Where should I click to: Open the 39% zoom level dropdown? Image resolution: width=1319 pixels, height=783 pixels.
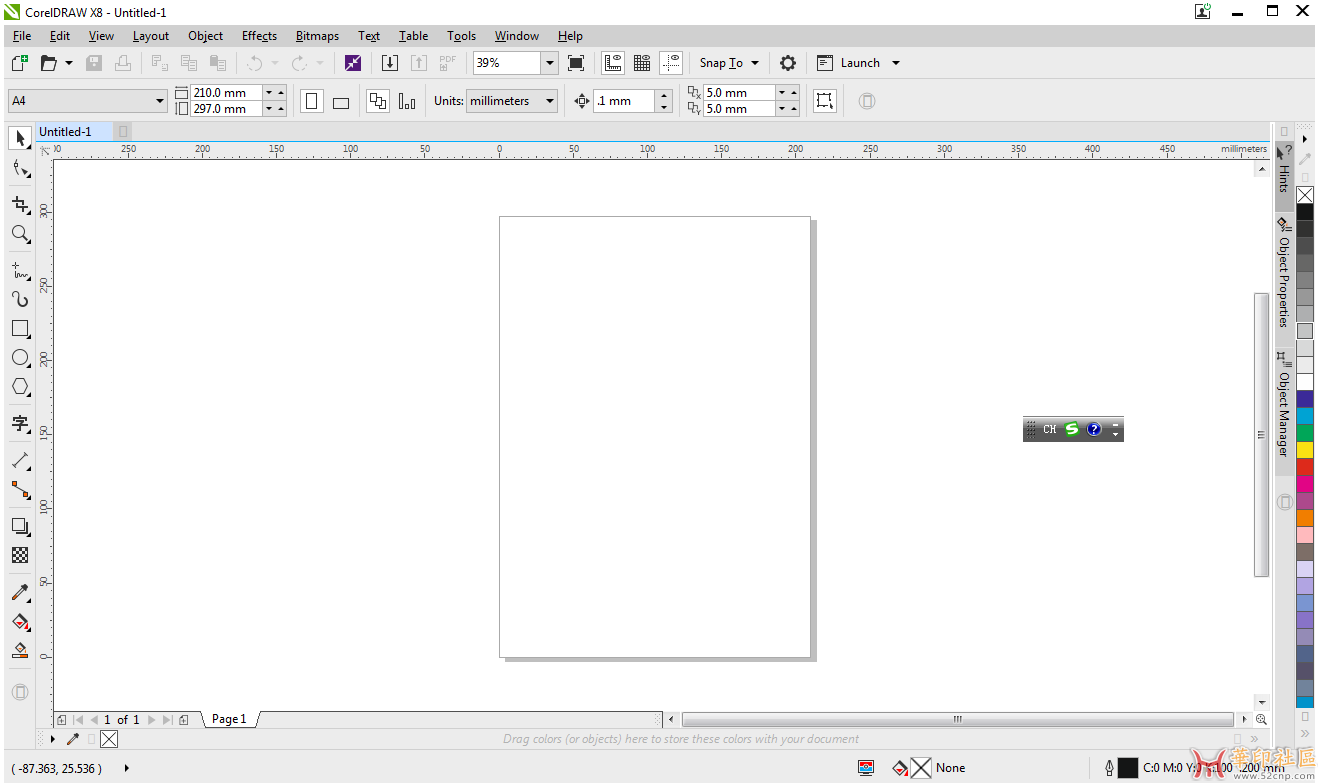tap(549, 63)
